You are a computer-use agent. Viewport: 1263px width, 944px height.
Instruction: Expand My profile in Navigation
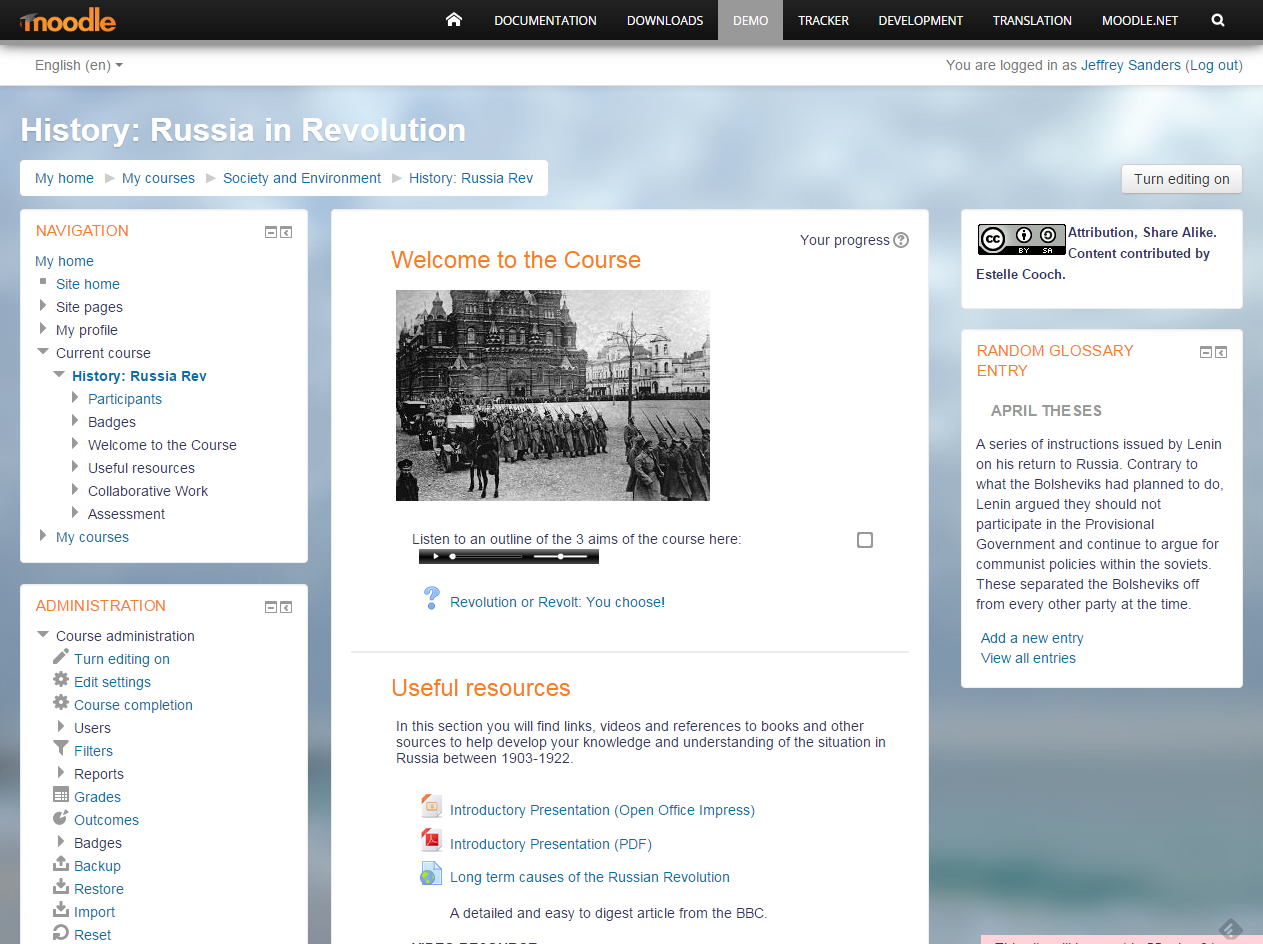click(x=43, y=329)
